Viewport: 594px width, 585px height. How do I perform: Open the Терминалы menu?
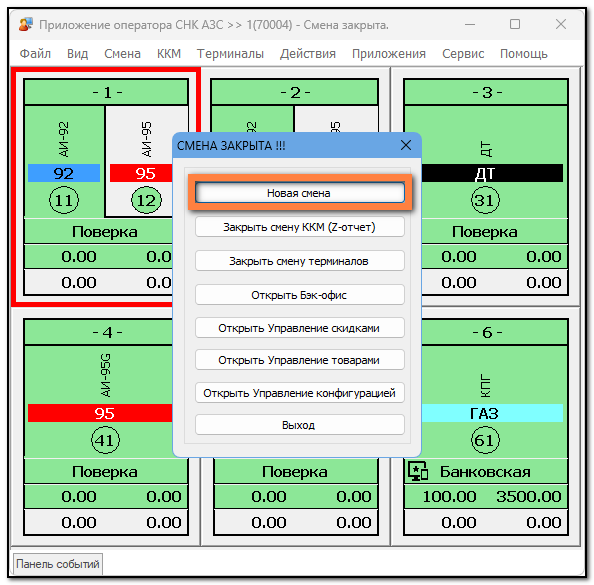230,54
